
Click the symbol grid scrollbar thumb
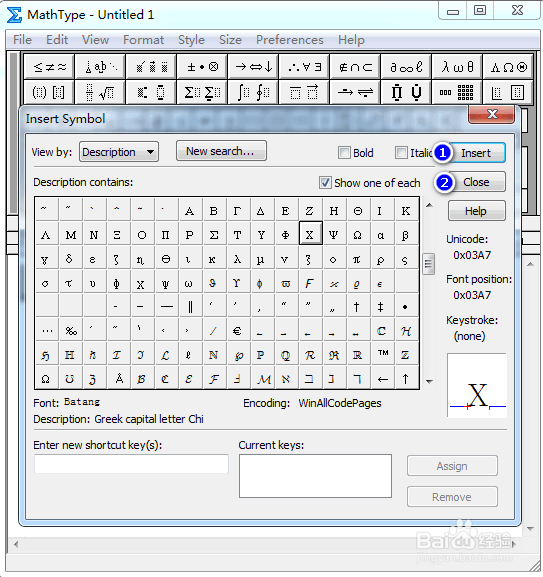(x=428, y=263)
